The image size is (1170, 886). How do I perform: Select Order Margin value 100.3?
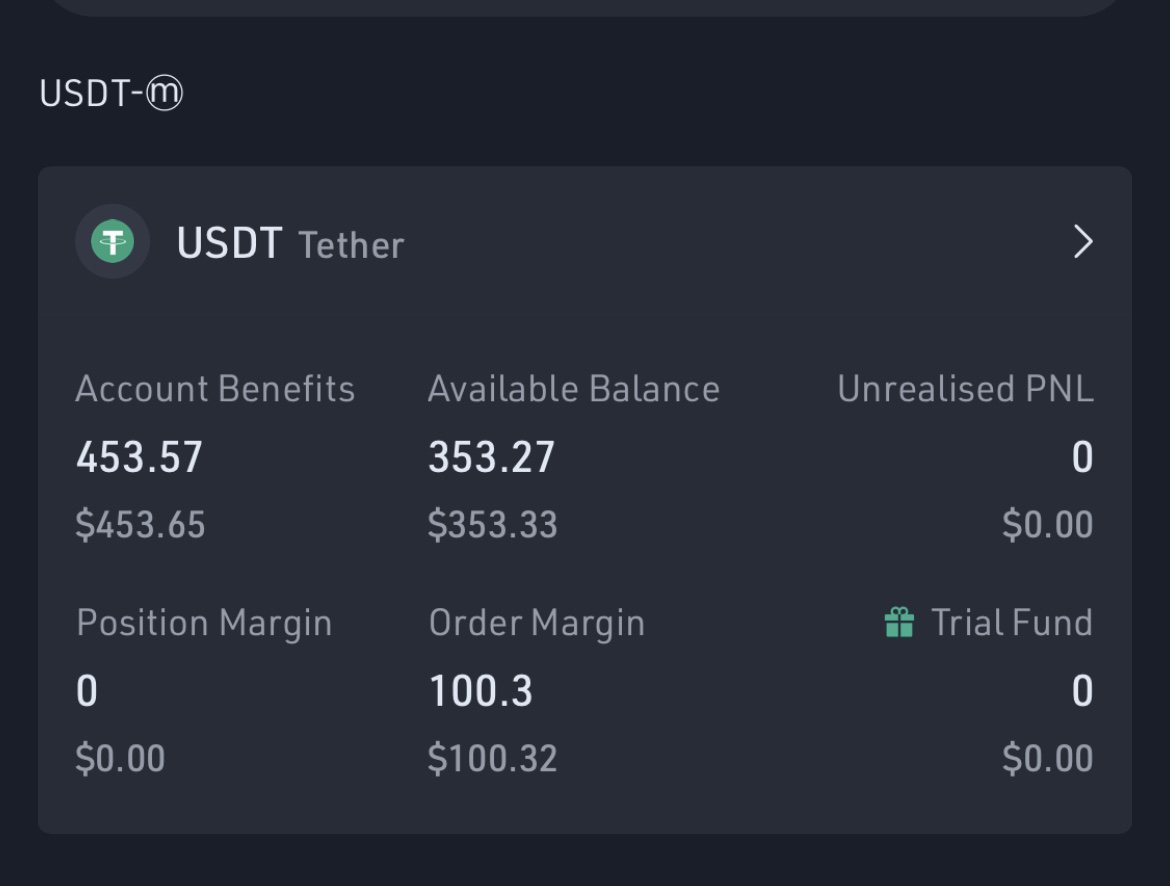point(481,690)
